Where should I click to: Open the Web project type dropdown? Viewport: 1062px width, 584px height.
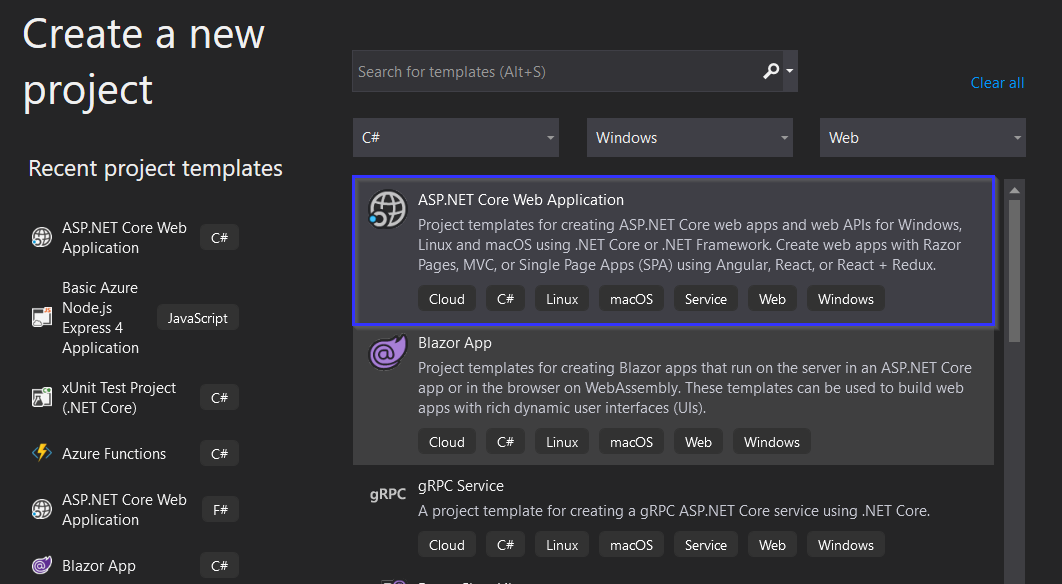tap(922, 137)
